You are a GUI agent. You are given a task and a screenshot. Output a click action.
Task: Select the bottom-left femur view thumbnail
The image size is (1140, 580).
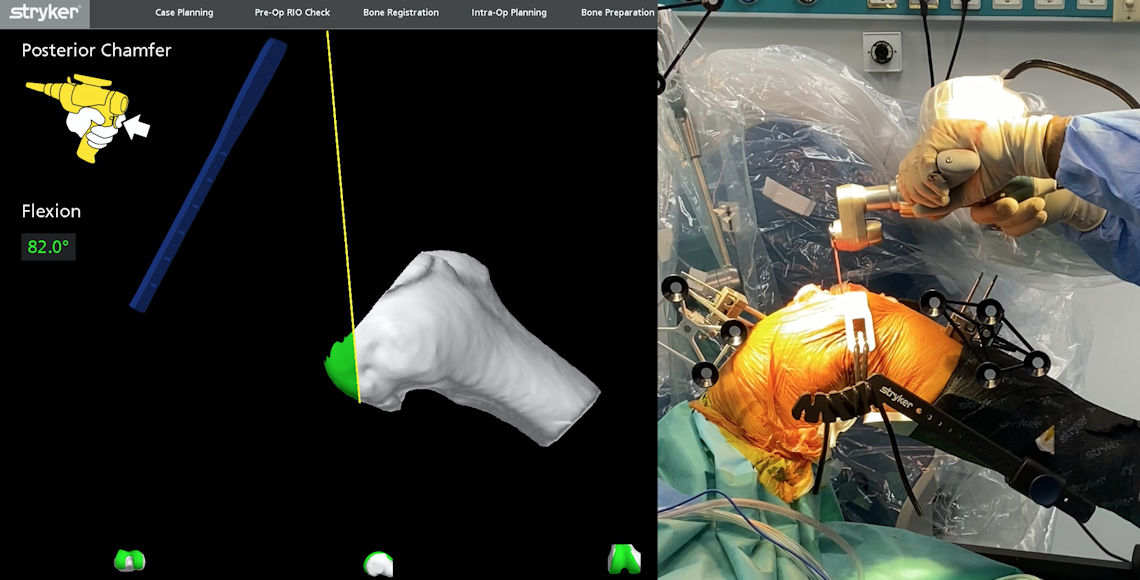click(129, 560)
